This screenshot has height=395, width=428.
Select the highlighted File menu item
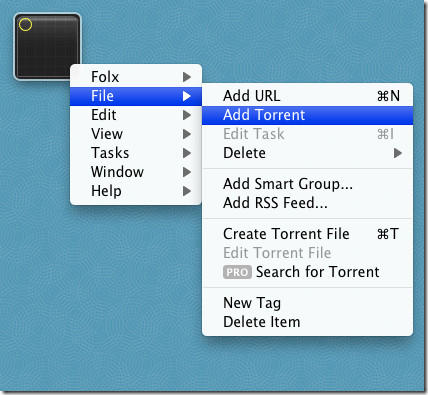pos(136,96)
